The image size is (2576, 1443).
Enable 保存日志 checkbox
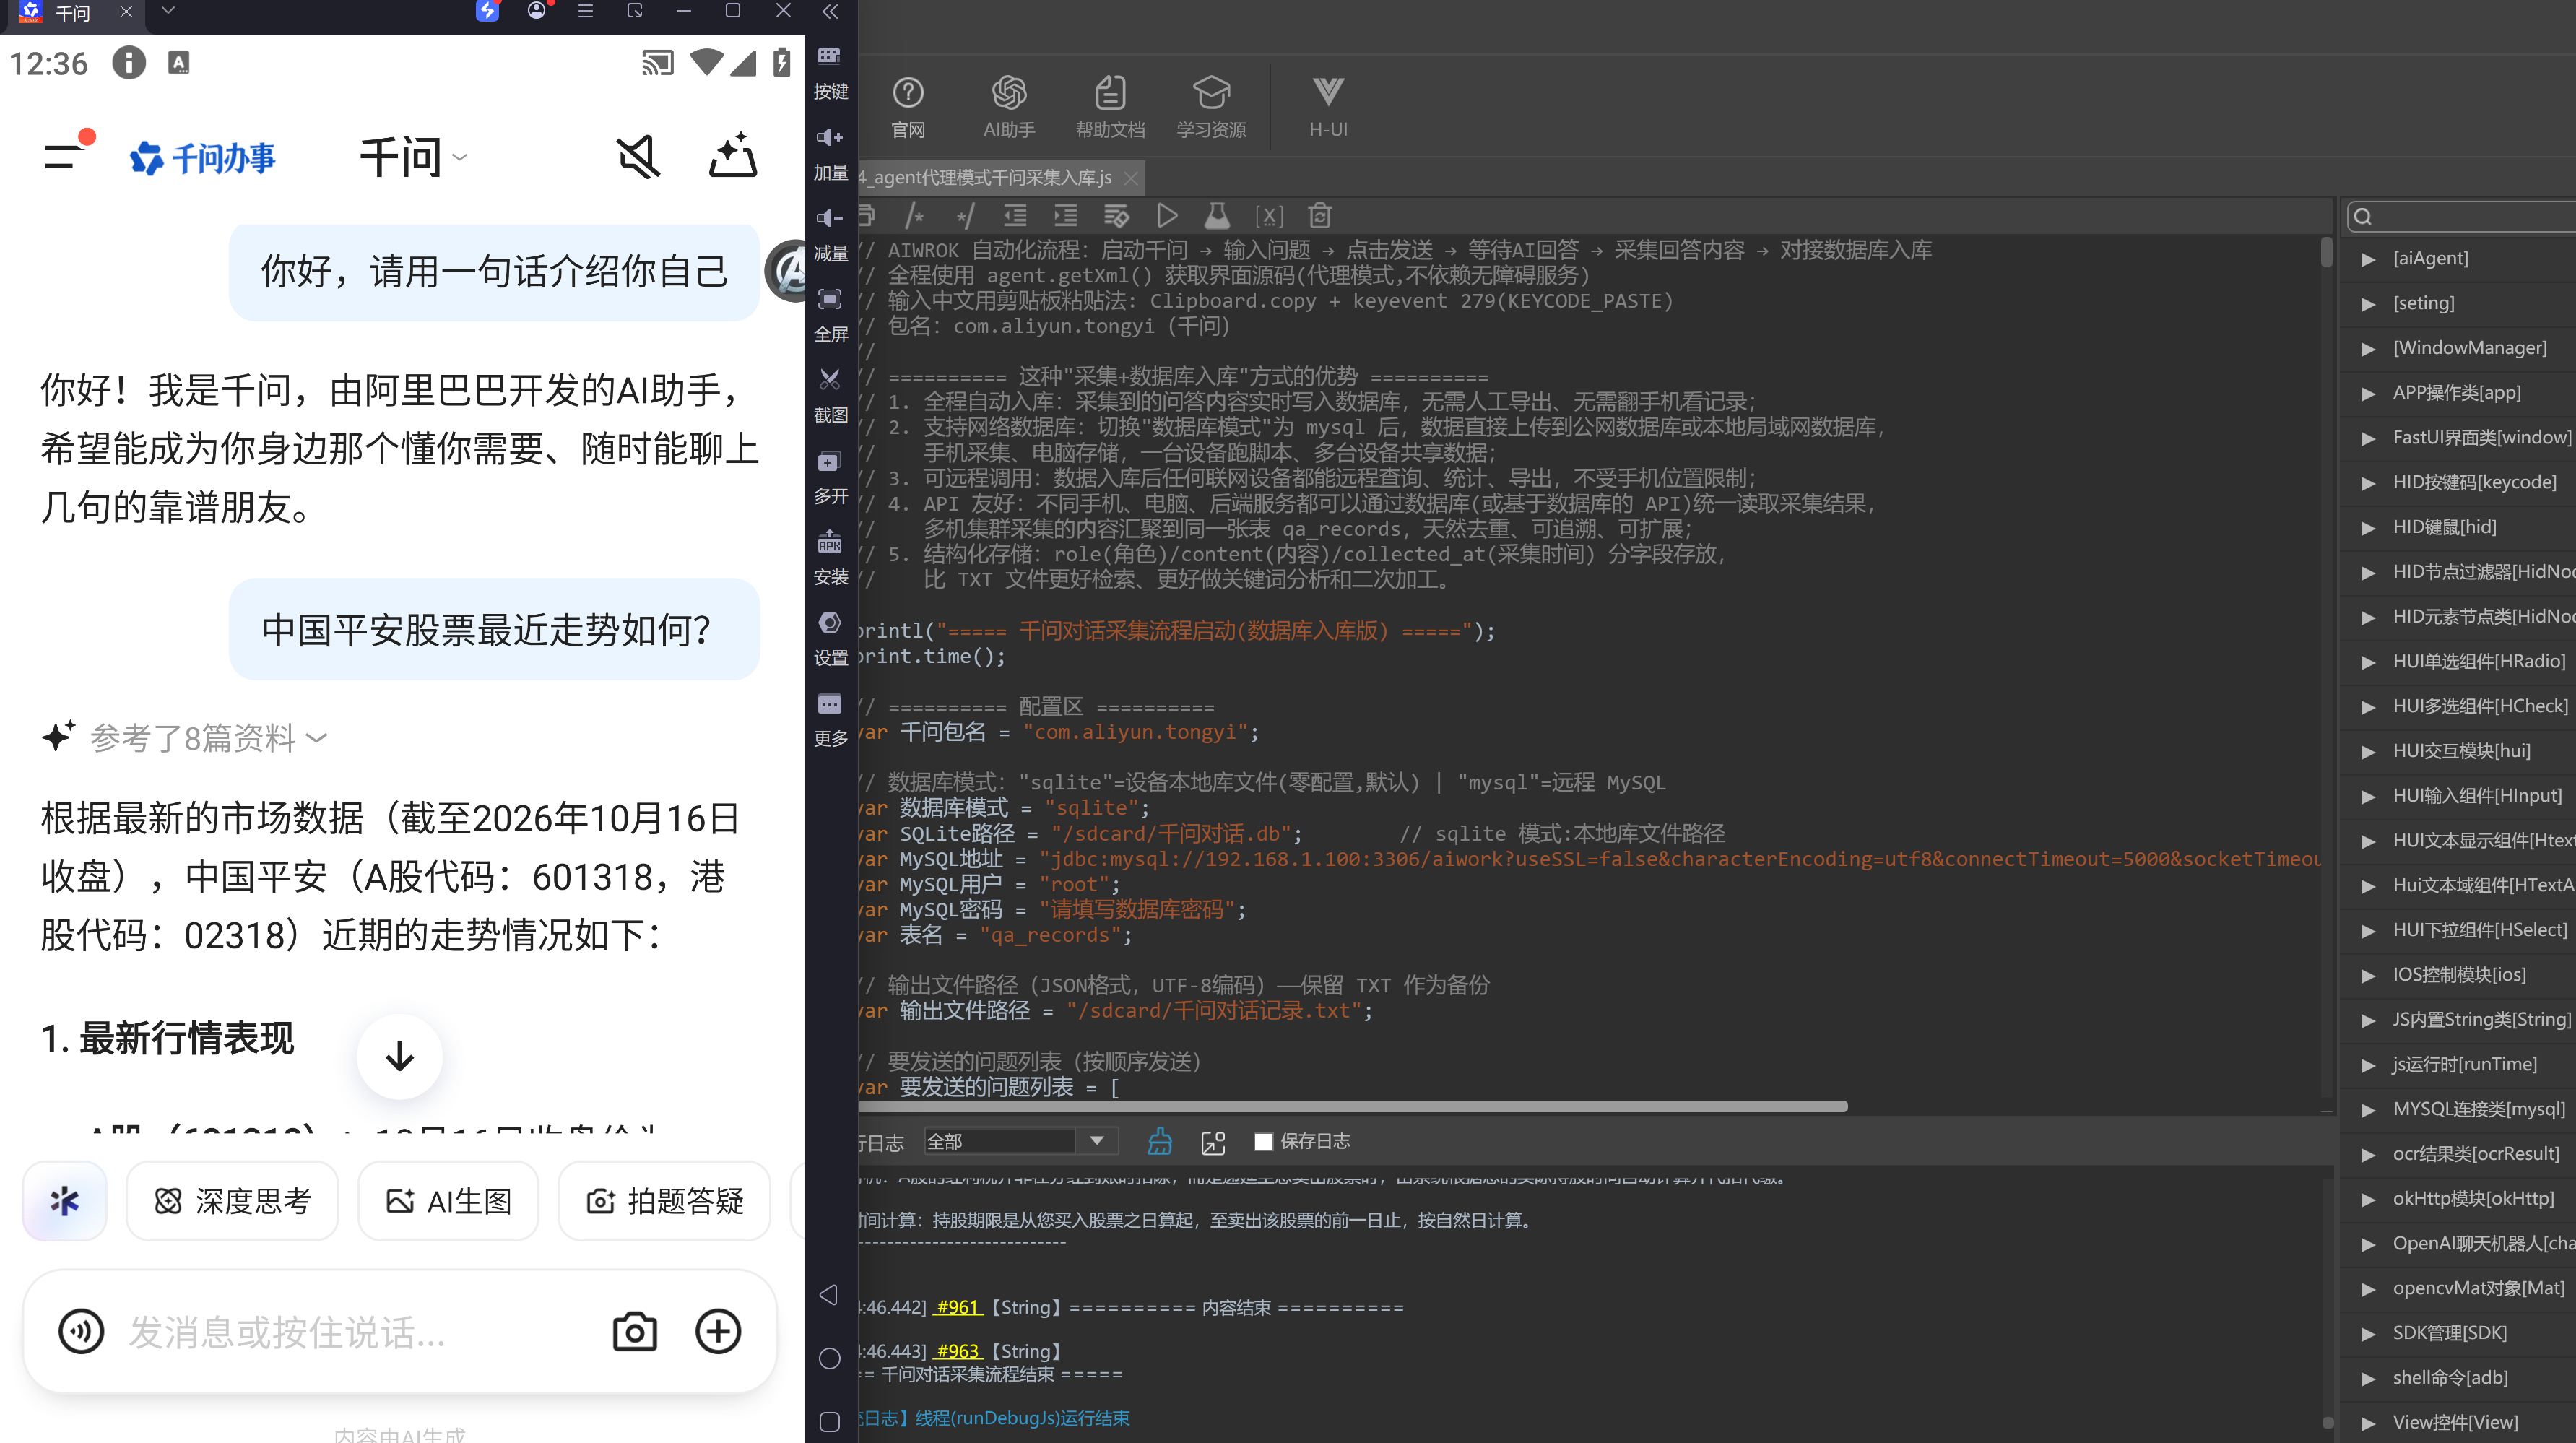1264,1141
